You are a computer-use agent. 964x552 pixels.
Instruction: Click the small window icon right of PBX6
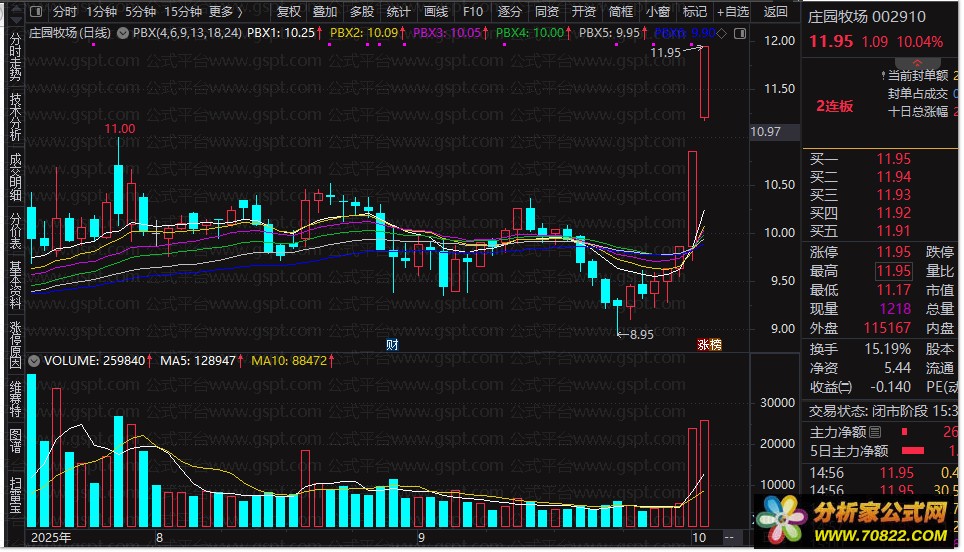coord(740,33)
